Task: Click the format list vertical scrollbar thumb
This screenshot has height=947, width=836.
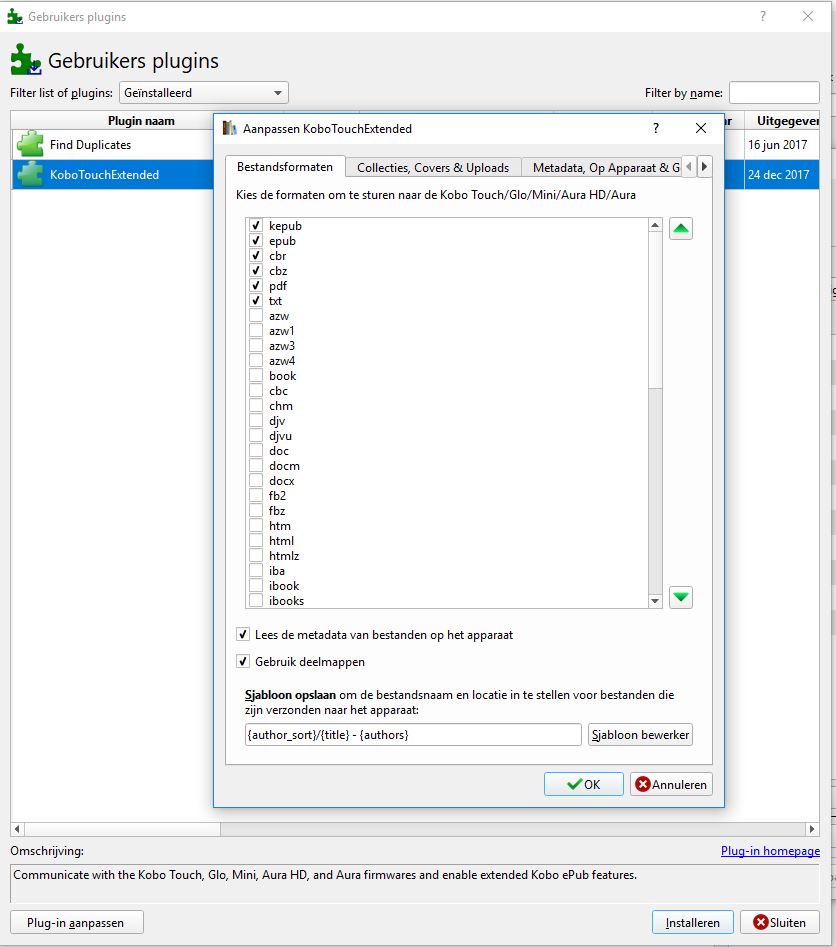Action: (x=655, y=310)
